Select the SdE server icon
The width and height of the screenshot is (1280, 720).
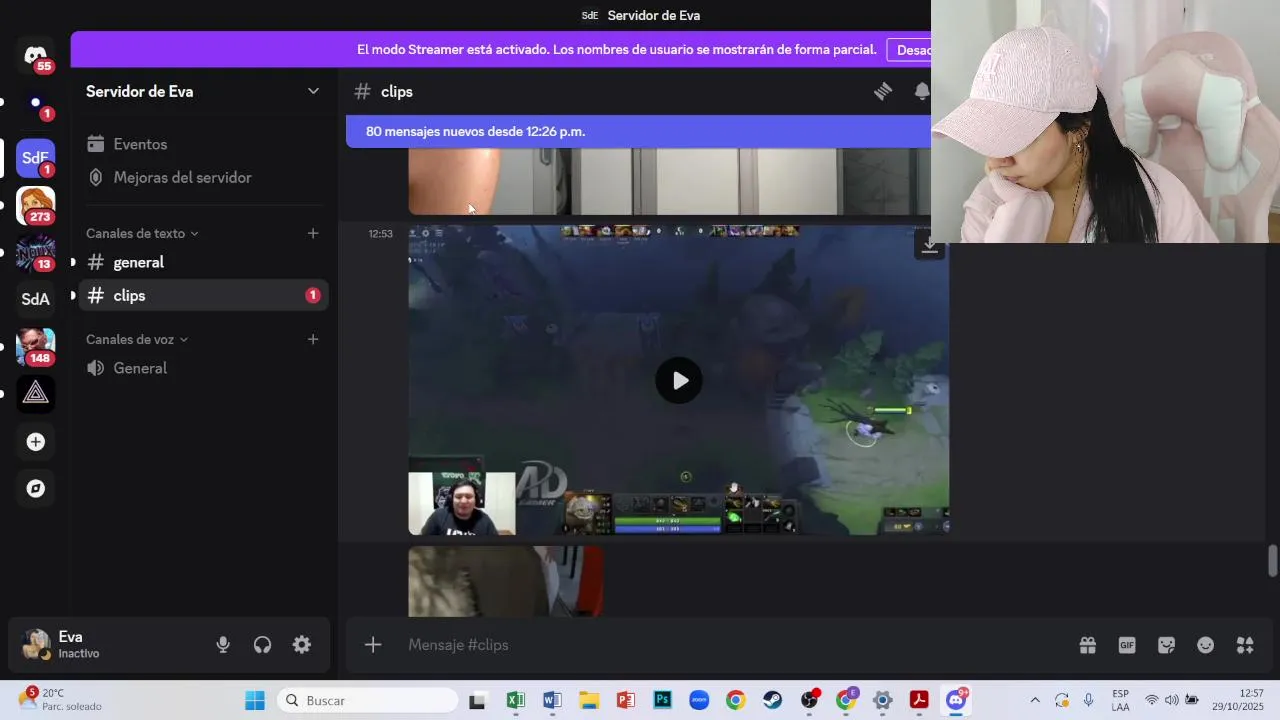(36, 158)
